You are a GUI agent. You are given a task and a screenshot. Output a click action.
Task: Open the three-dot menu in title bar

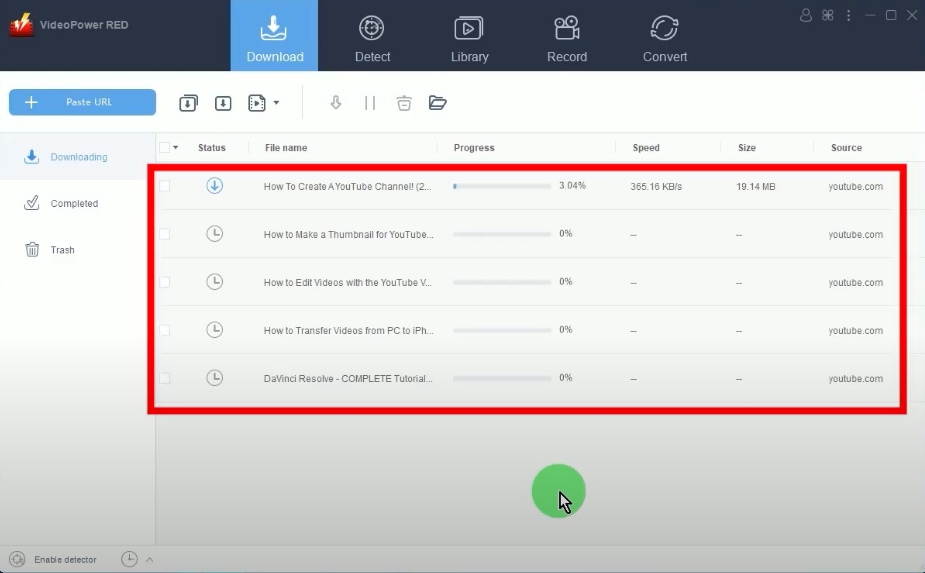(848, 15)
